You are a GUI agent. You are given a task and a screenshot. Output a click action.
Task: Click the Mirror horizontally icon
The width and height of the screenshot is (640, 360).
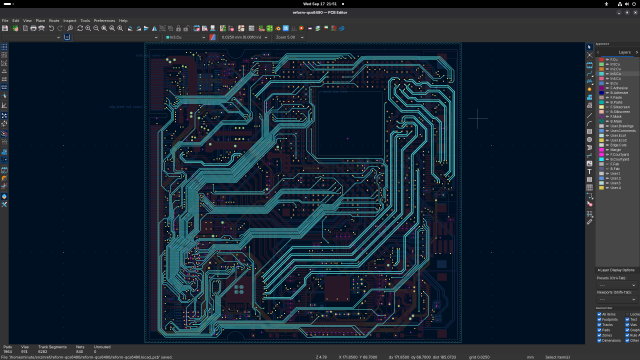tap(154, 28)
